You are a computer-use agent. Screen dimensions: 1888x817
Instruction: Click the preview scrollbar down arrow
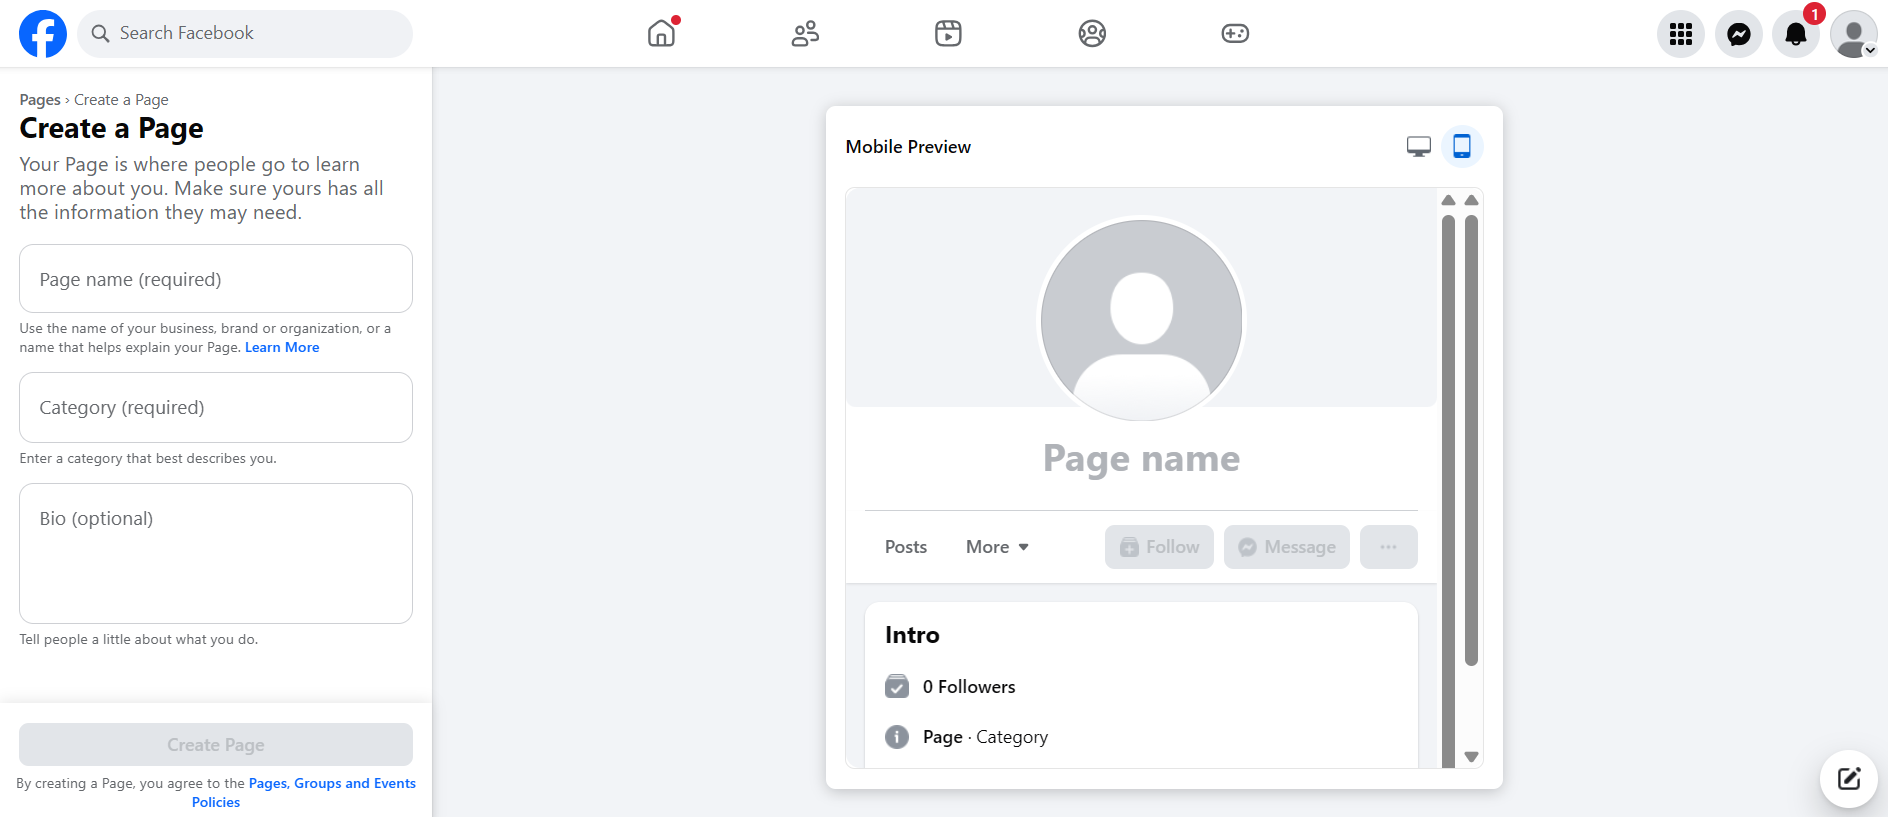click(x=1471, y=757)
